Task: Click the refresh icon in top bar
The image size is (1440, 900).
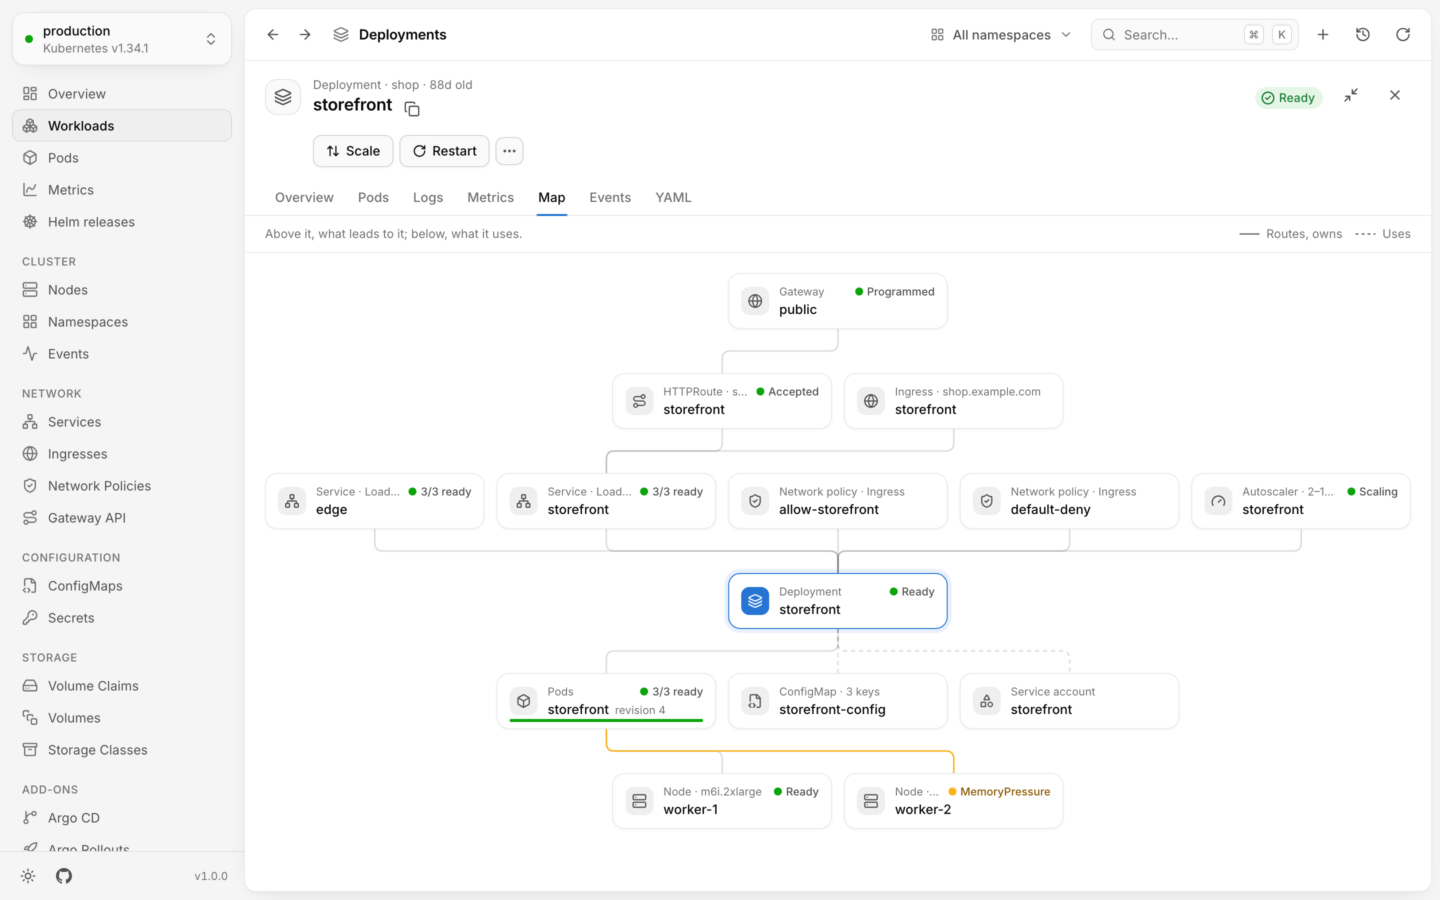Action: 1403,35
